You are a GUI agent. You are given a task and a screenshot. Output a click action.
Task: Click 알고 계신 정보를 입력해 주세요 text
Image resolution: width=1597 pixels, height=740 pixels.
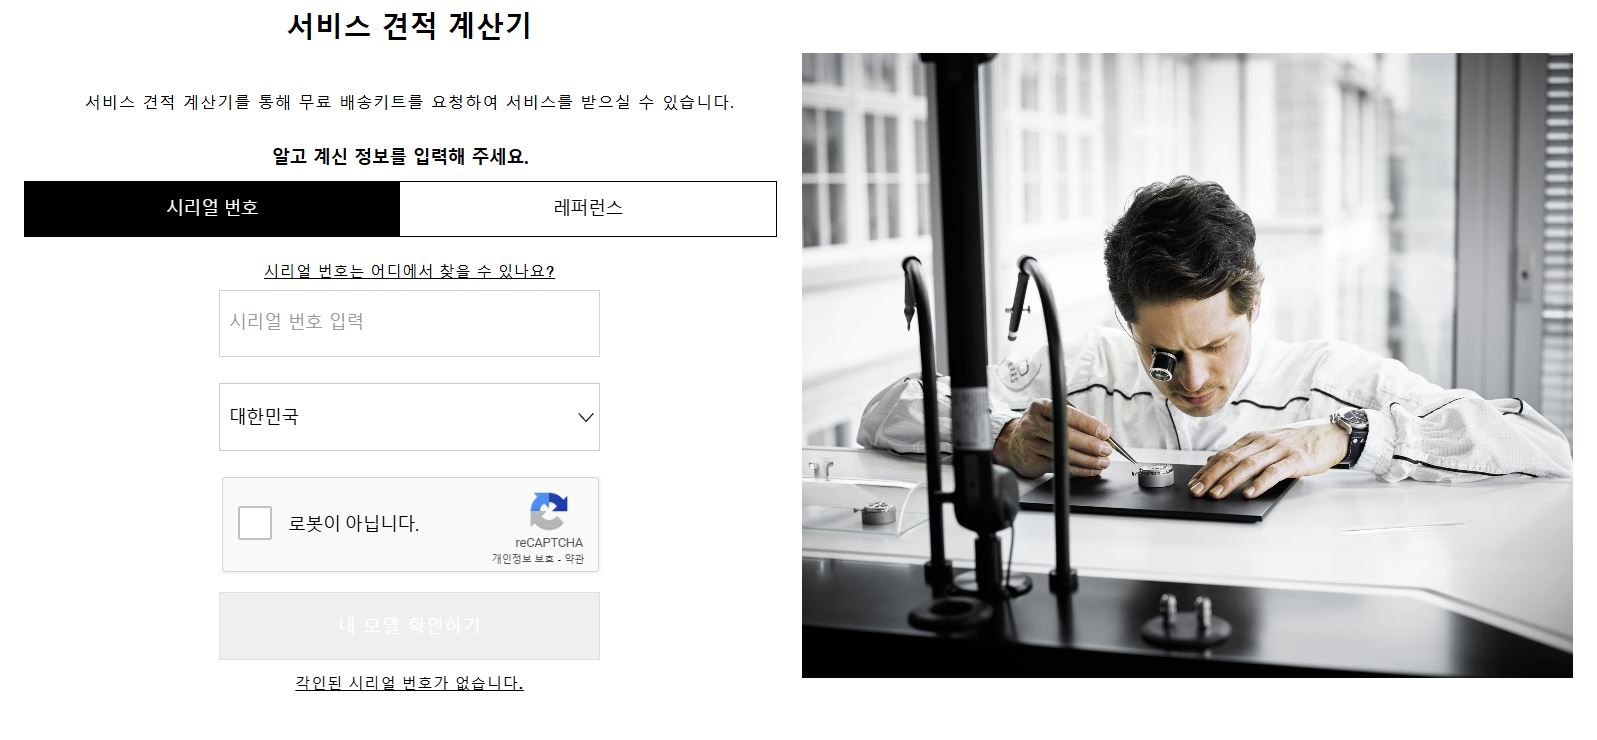point(400,157)
